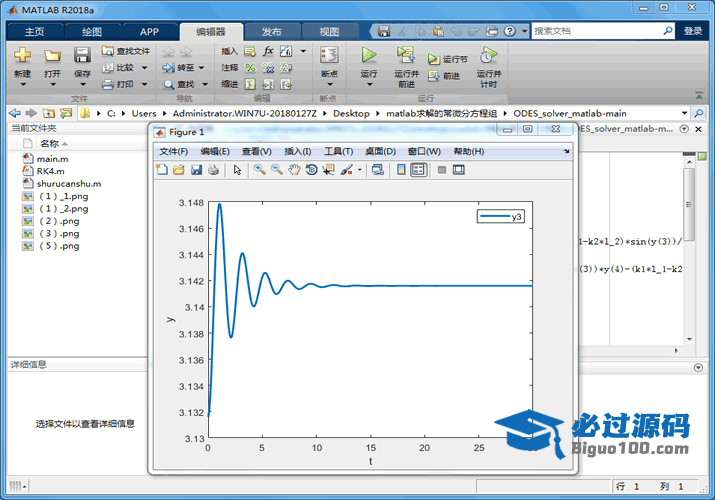The image size is (715, 500).
Task: Open a file using the Open folder icon
Action: click(52, 55)
